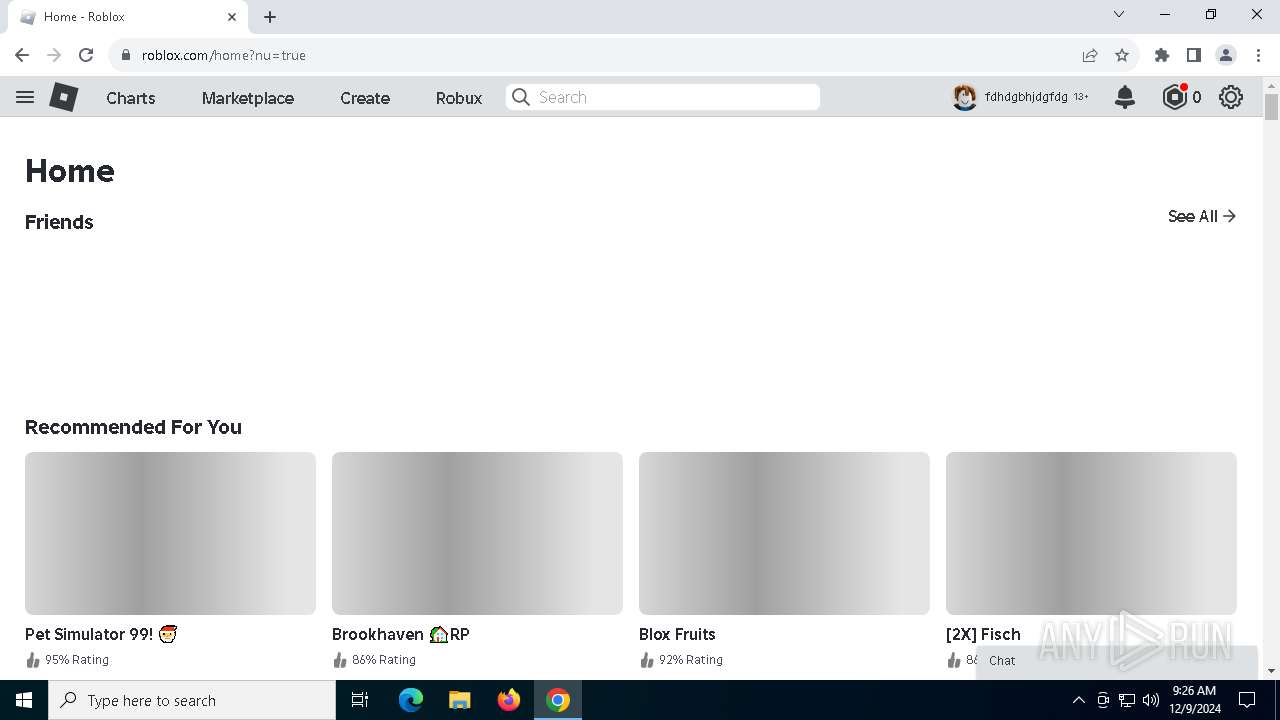Image resolution: width=1280 pixels, height=720 pixels.
Task: Open the notifications bell
Action: (x=1125, y=97)
